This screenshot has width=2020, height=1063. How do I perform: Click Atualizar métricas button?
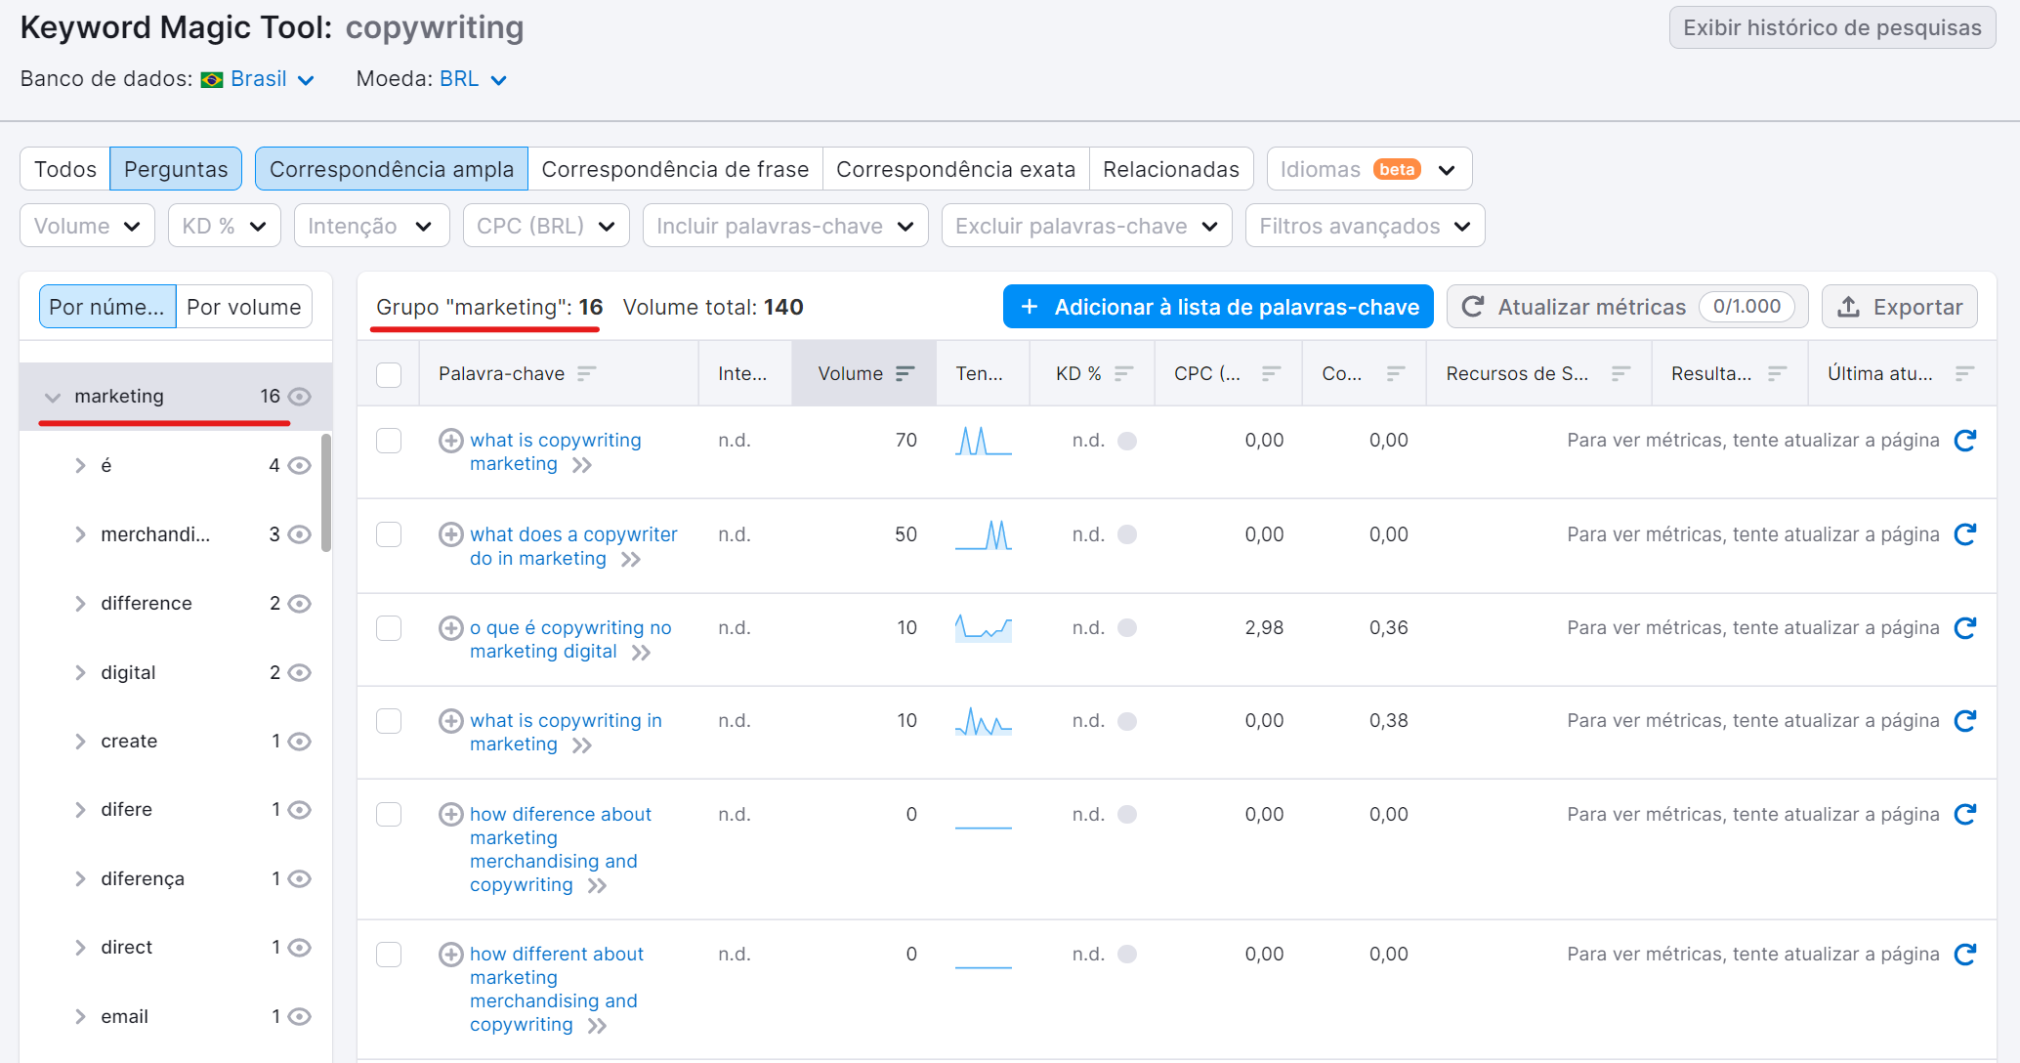pos(1627,307)
